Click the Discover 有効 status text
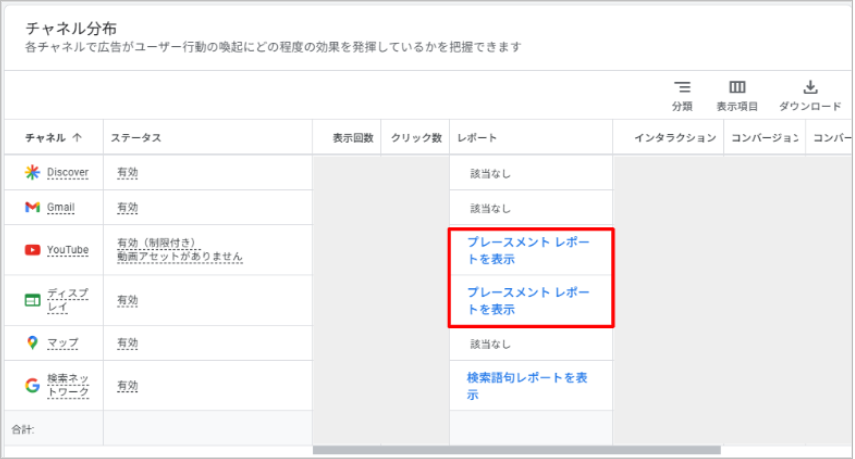Viewport: 855px width, 459px height. [127, 172]
